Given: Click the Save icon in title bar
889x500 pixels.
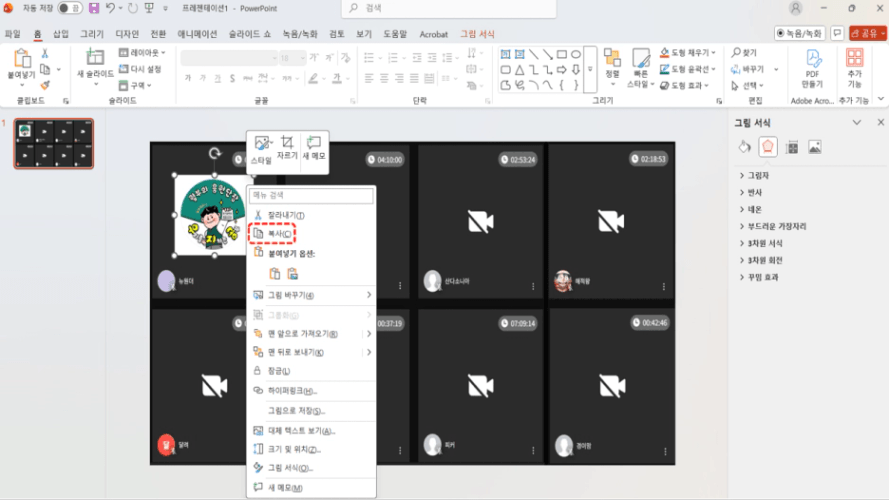Looking at the screenshot, I should pyautogui.click(x=94, y=8).
